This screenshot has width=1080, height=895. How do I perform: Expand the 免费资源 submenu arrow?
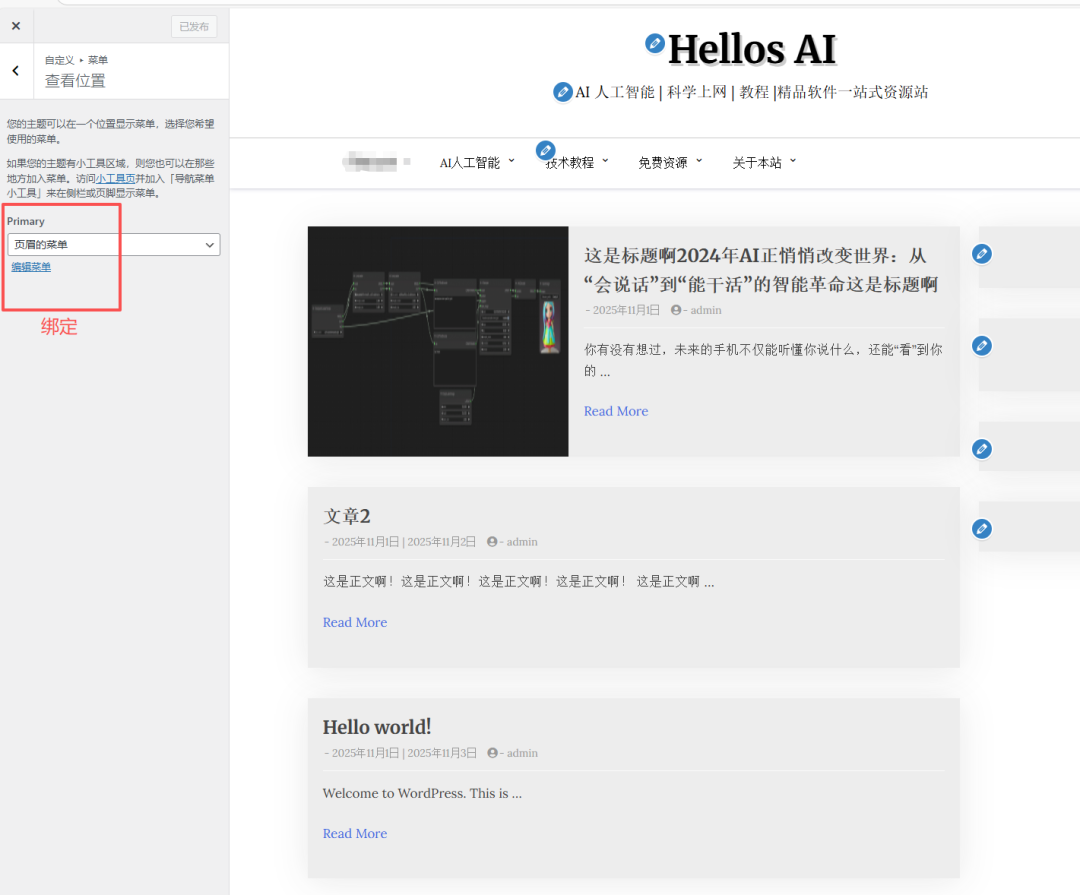tap(699, 161)
